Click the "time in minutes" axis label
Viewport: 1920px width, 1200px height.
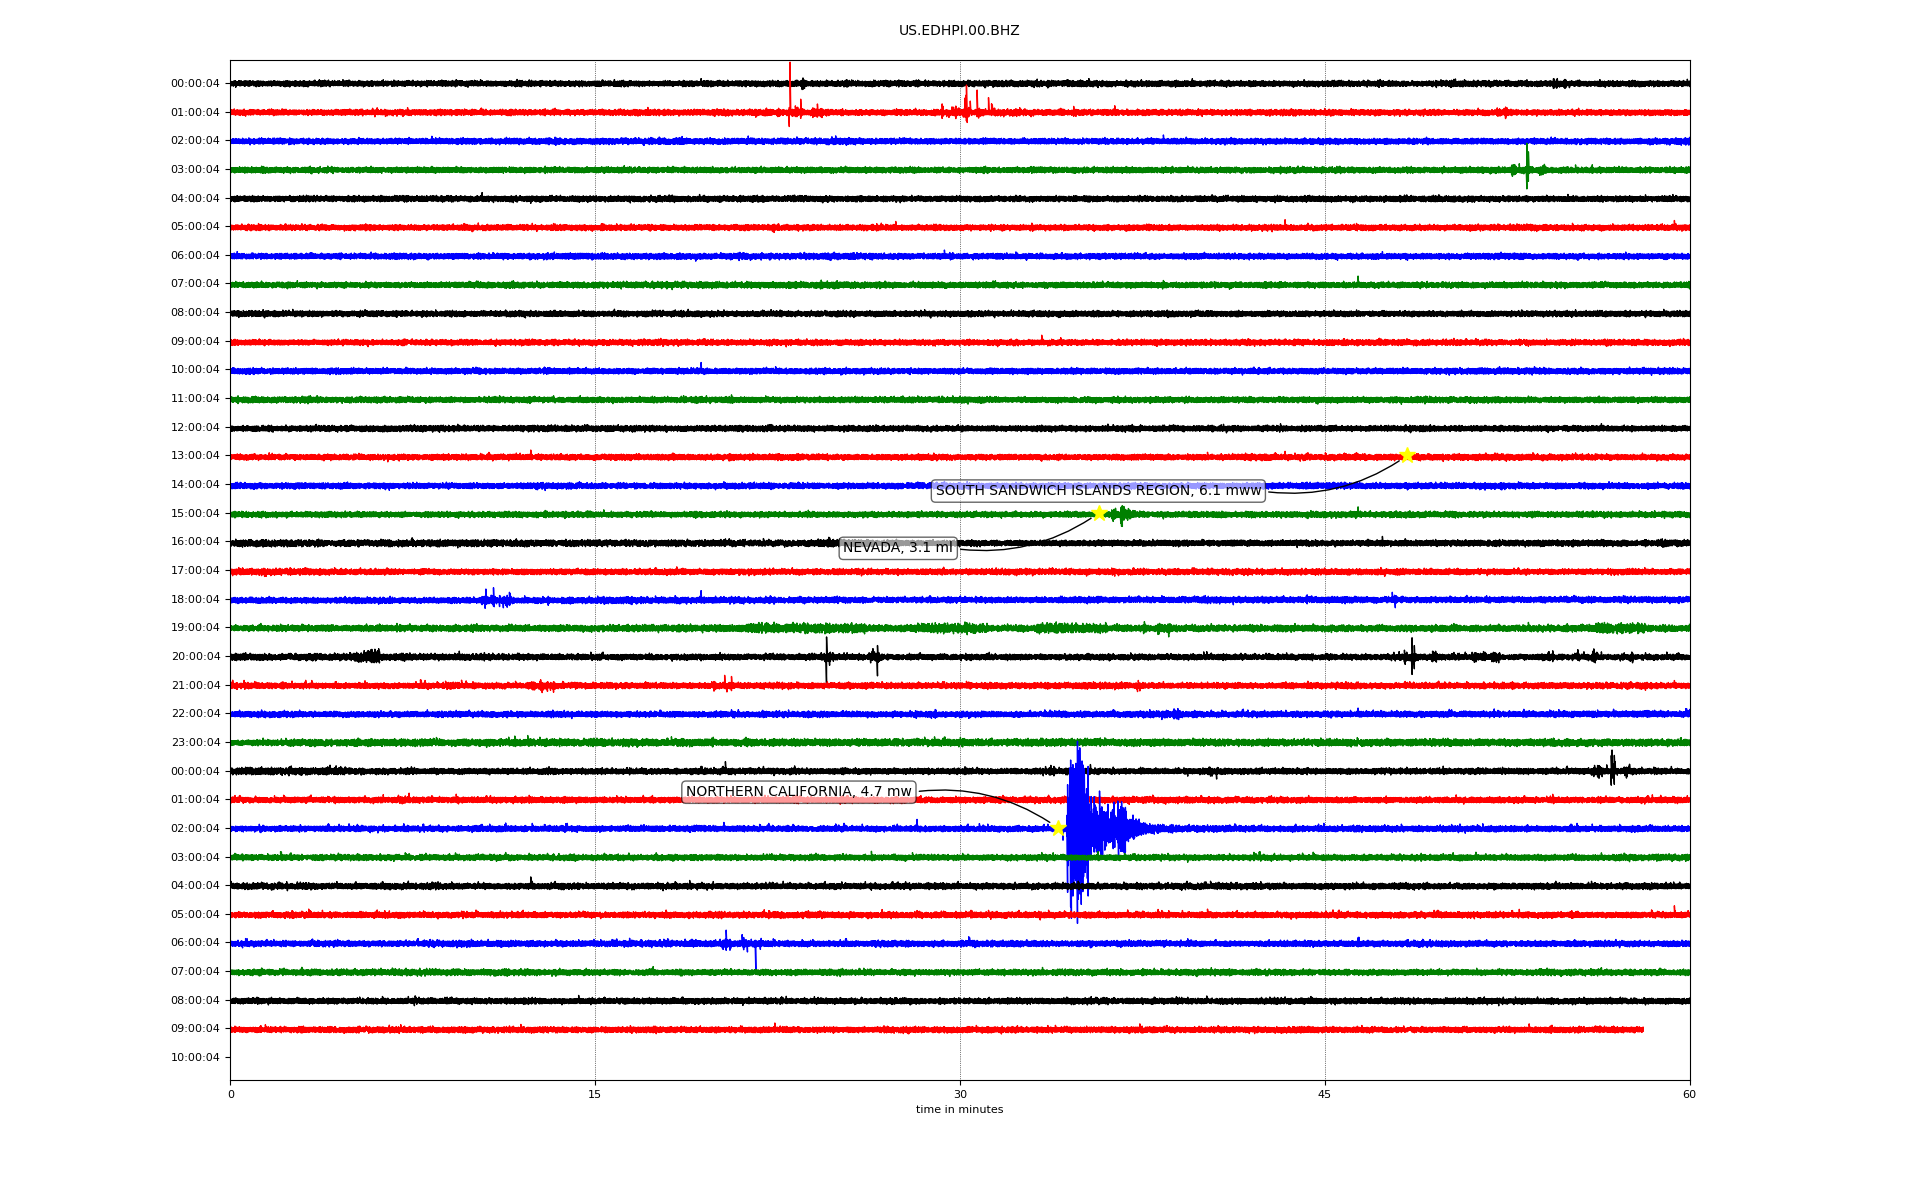(959, 1110)
